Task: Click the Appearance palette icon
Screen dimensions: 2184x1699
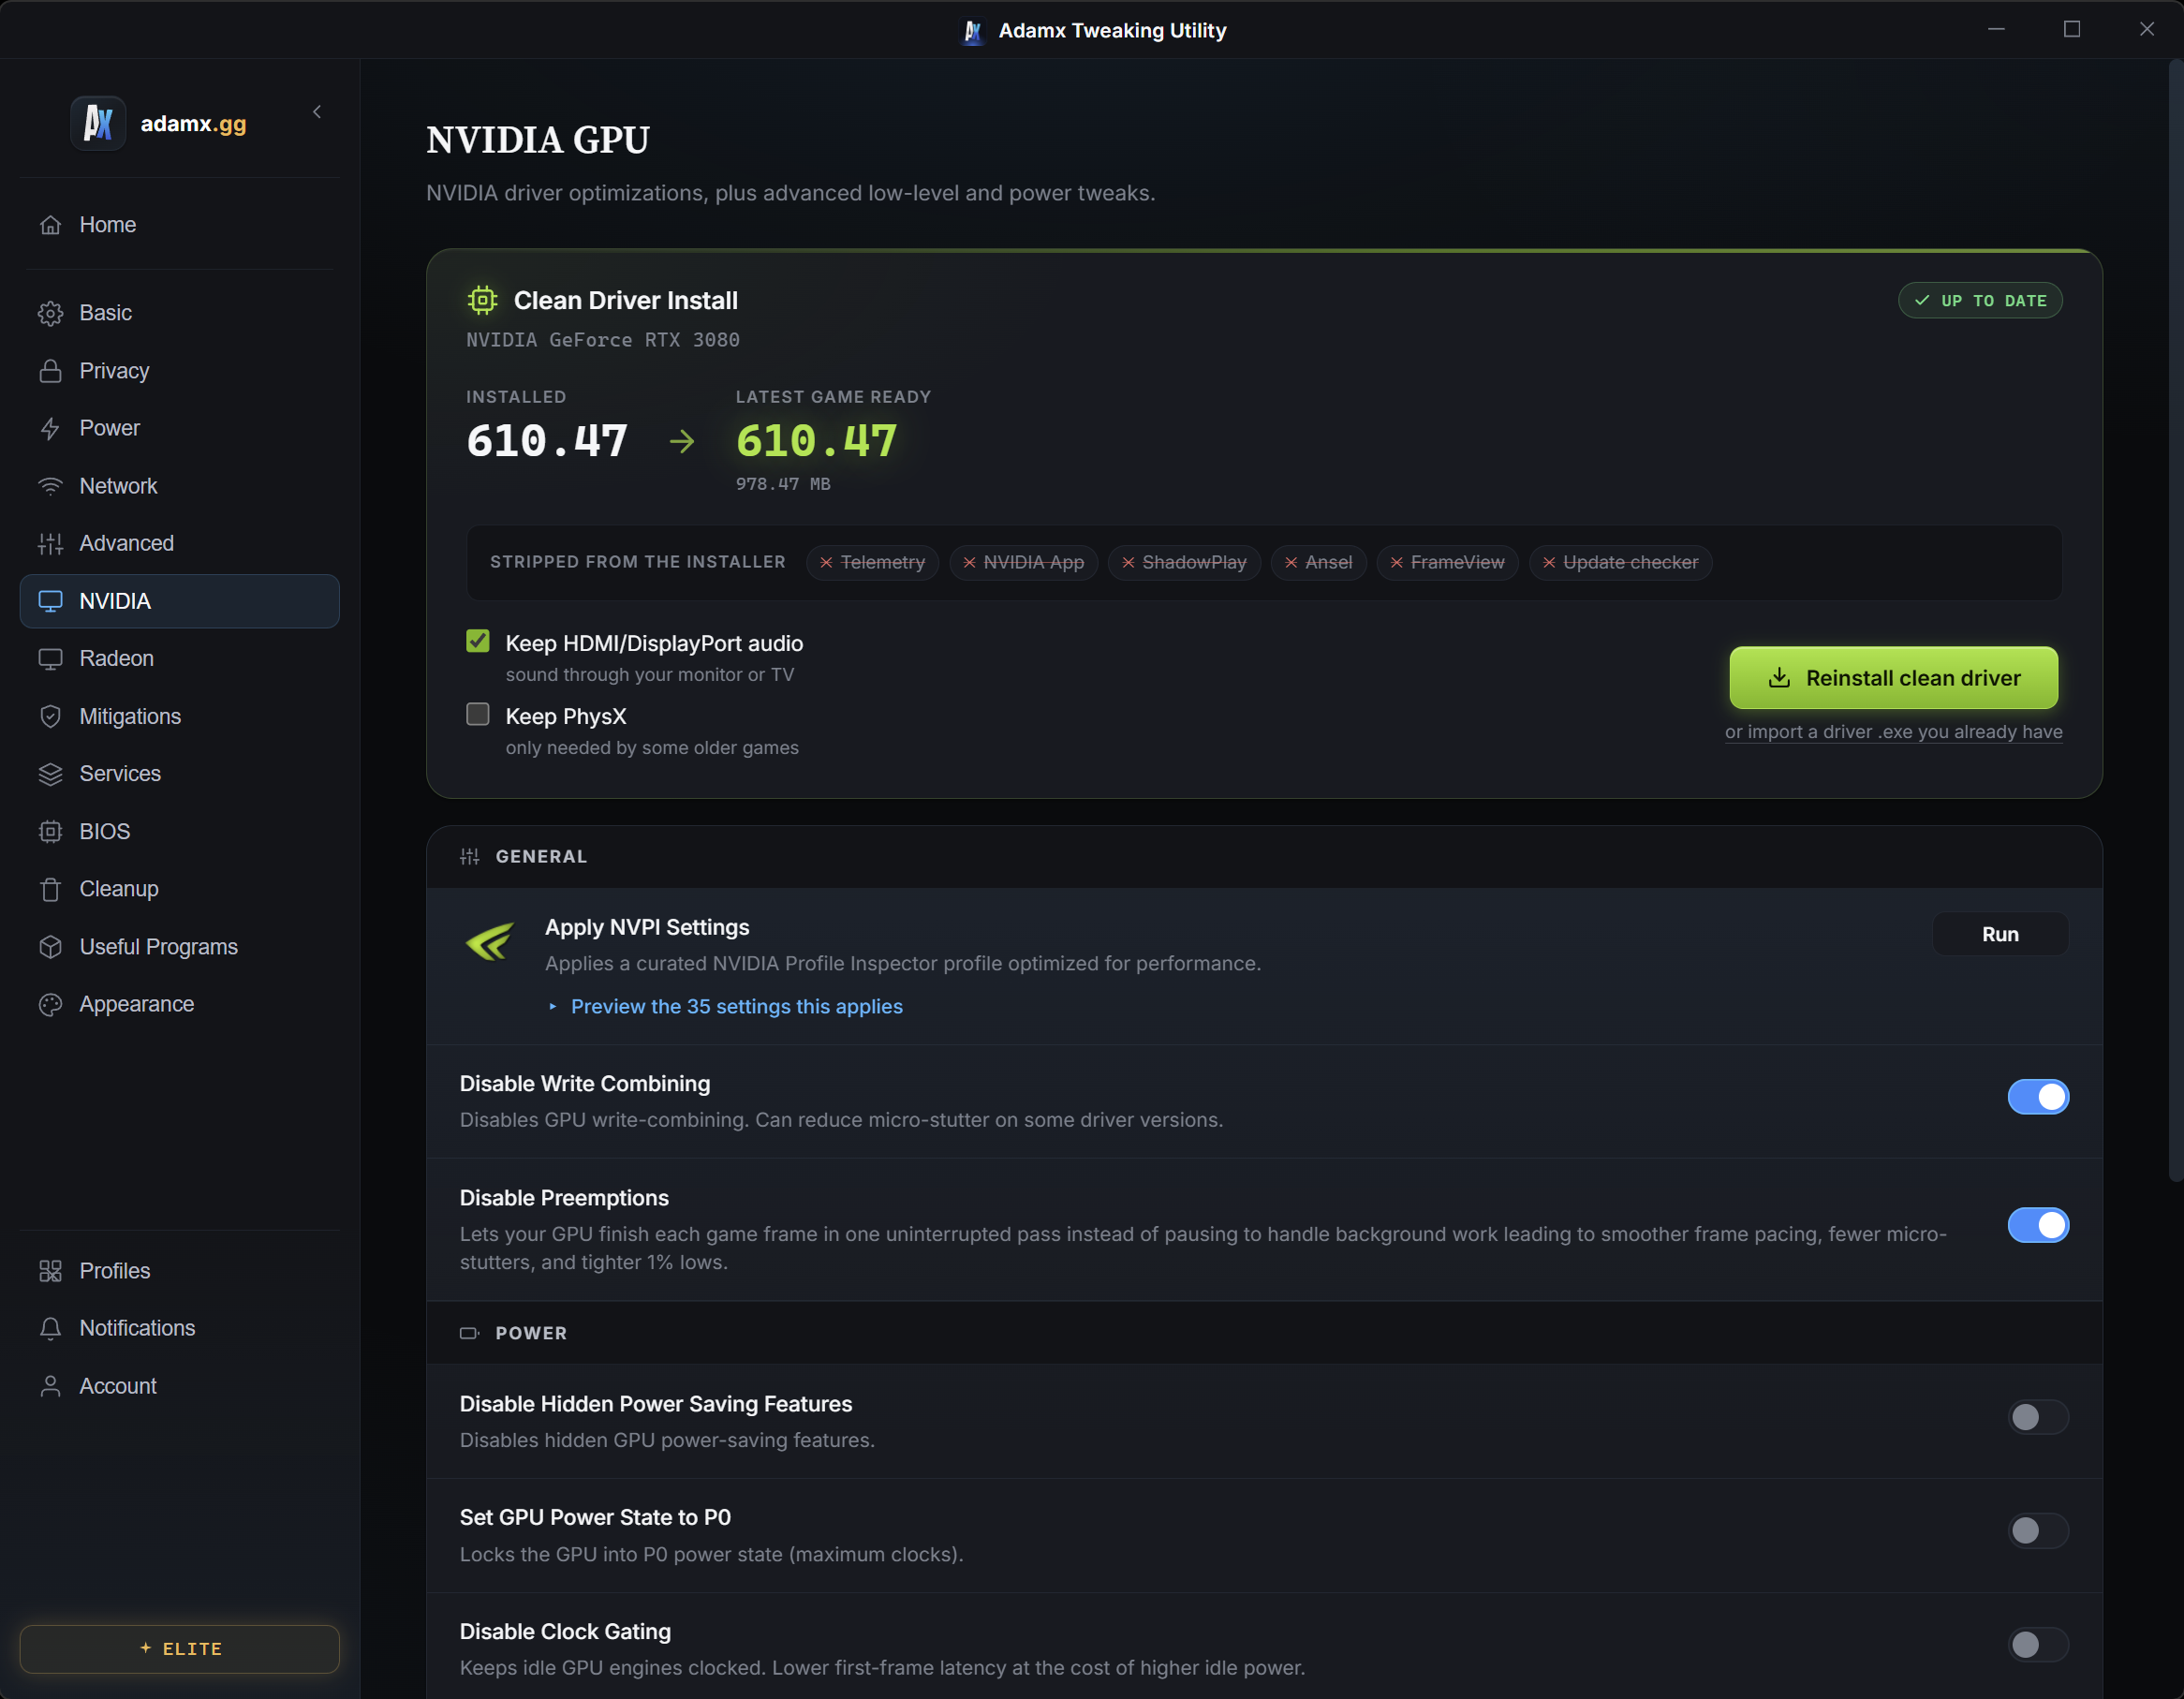Action: pos(50,1004)
